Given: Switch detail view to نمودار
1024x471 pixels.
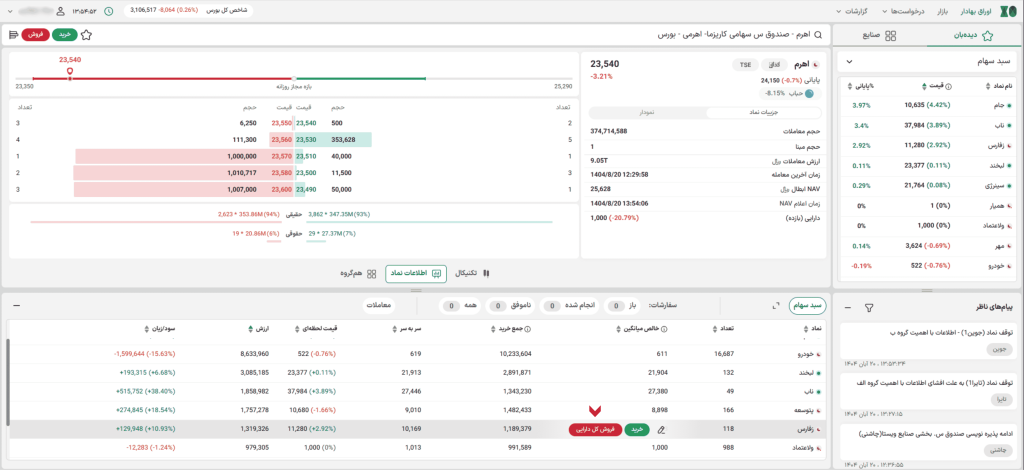Looking at the screenshot, I should [x=648, y=113].
